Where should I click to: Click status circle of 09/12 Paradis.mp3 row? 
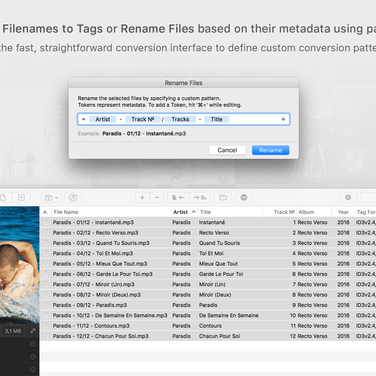tap(46, 305)
